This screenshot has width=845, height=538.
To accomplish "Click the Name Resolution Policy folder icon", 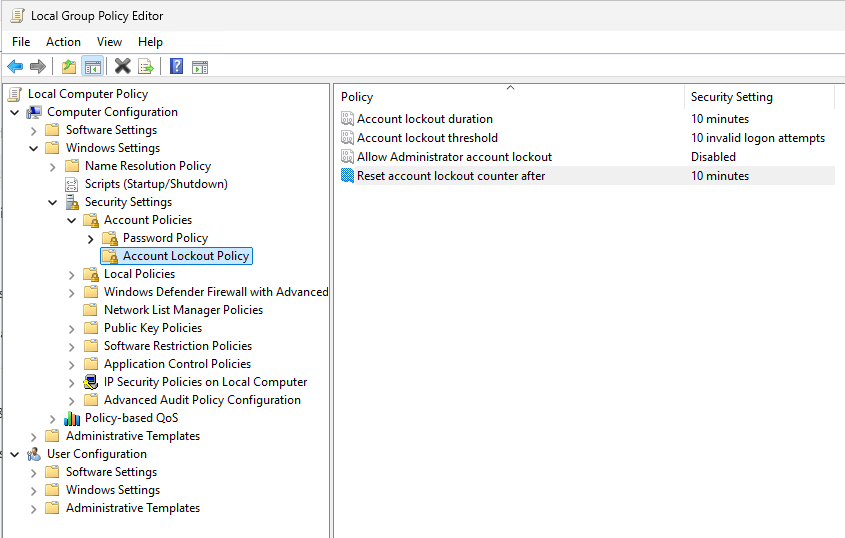I will (x=72, y=166).
